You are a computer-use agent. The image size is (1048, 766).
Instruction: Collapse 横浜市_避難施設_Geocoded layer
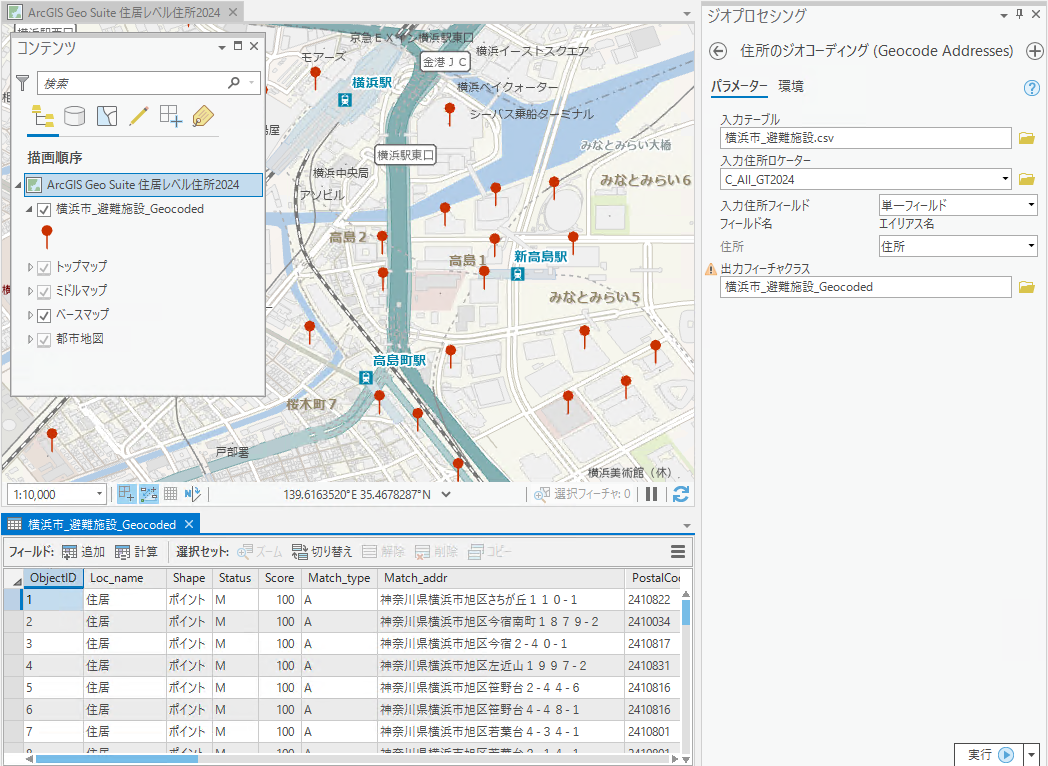[x=29, y=209]
